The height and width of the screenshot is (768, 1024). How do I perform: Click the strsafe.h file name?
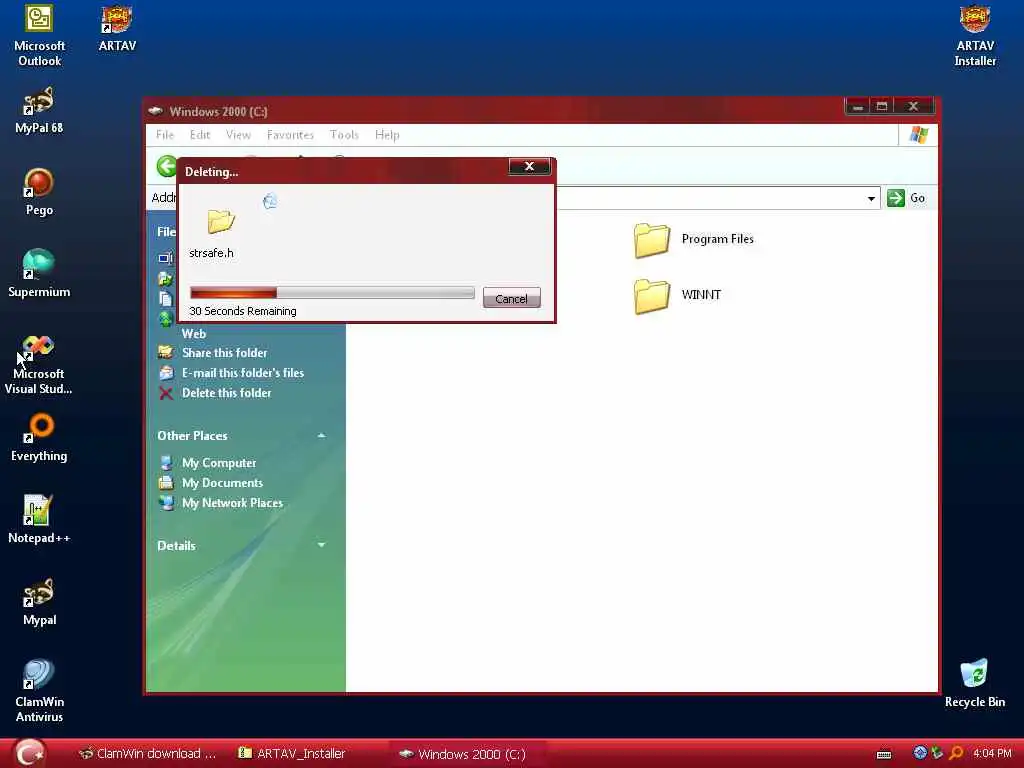[211, 253]
